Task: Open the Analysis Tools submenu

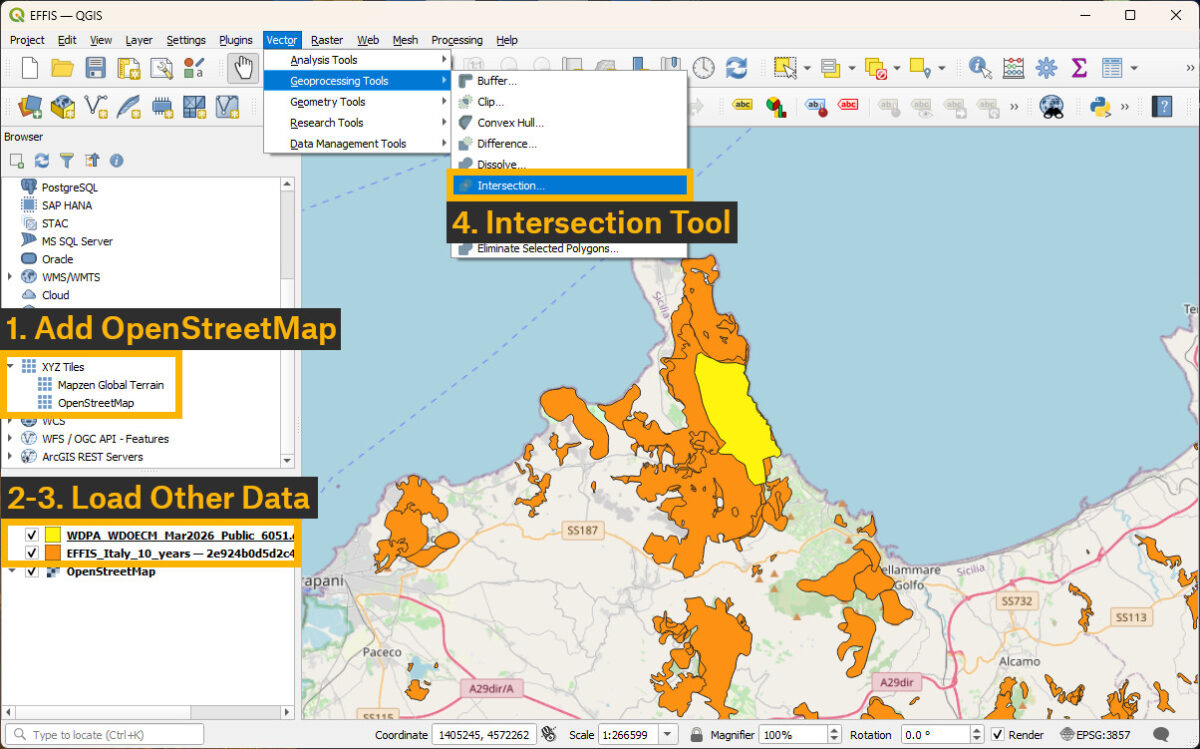Action: [x=357, y=60]
